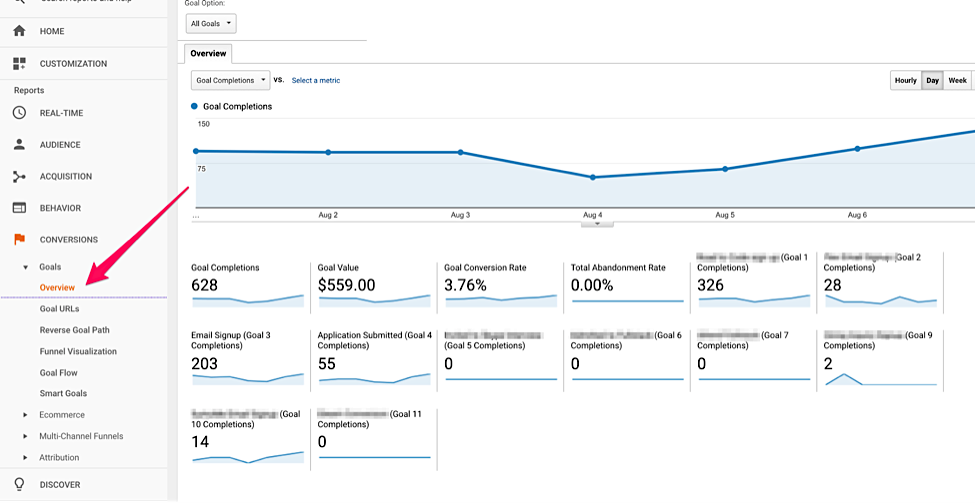Click the Real-Time clock icon
Screen dimensions: 975x503
click(19, 113)
